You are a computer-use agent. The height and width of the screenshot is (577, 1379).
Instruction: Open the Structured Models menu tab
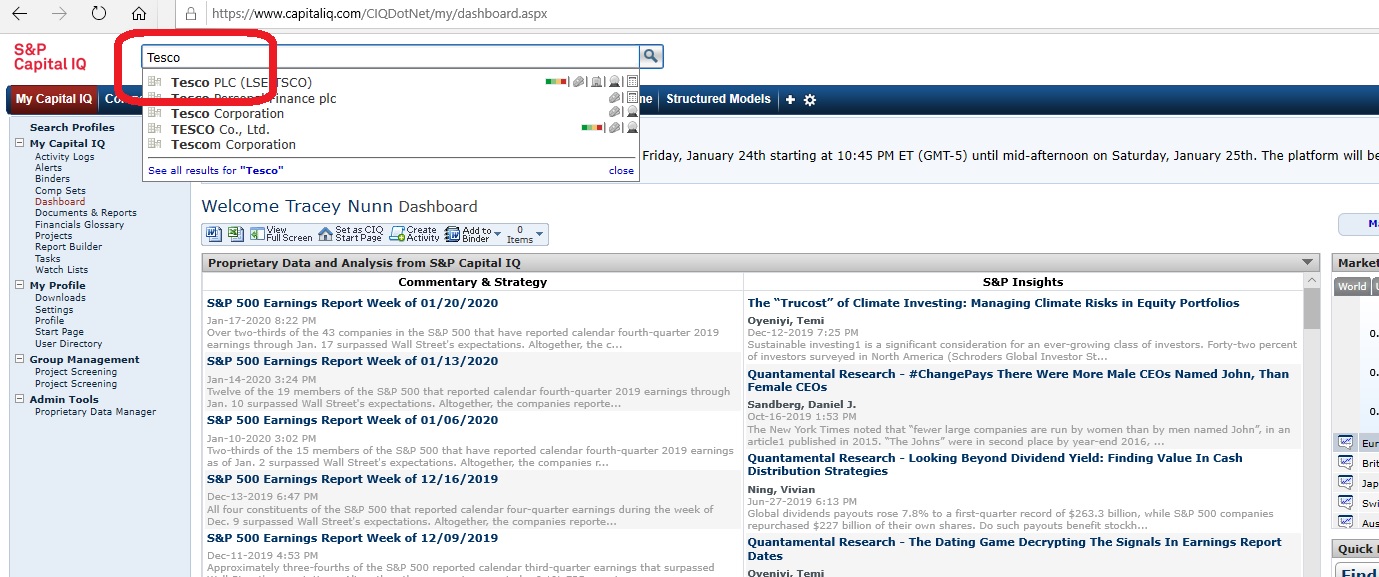tap(718, 99)
